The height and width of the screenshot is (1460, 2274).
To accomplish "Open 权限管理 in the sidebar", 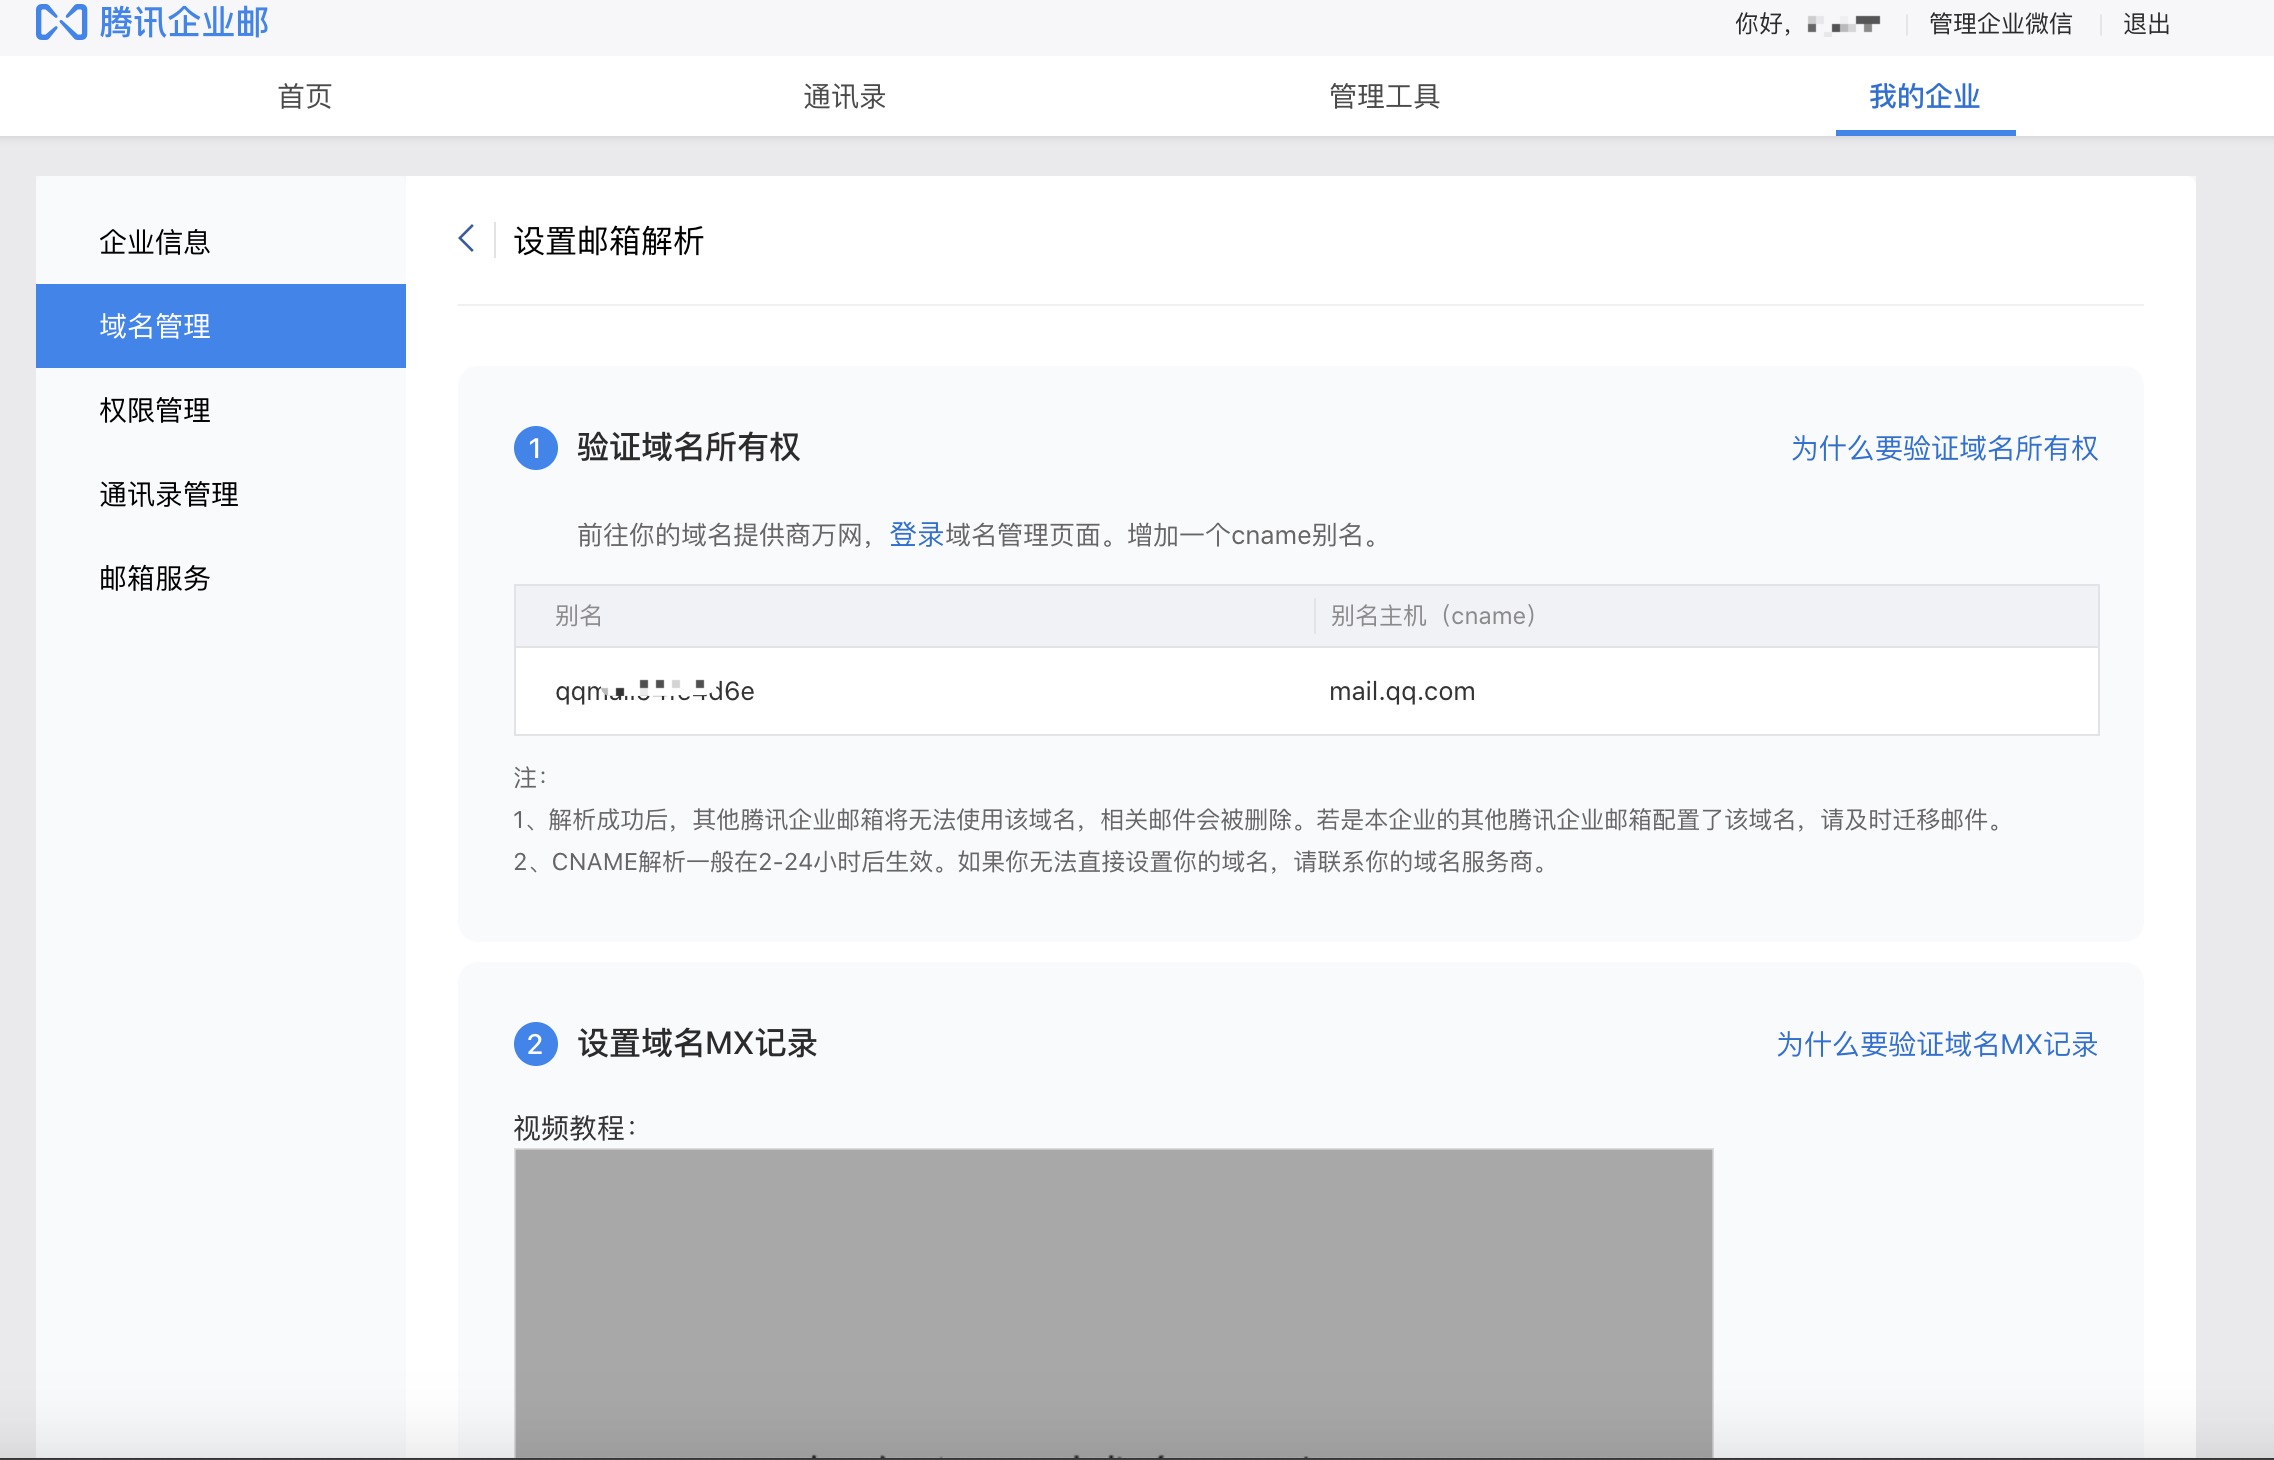I will click(x=154, y=409).
